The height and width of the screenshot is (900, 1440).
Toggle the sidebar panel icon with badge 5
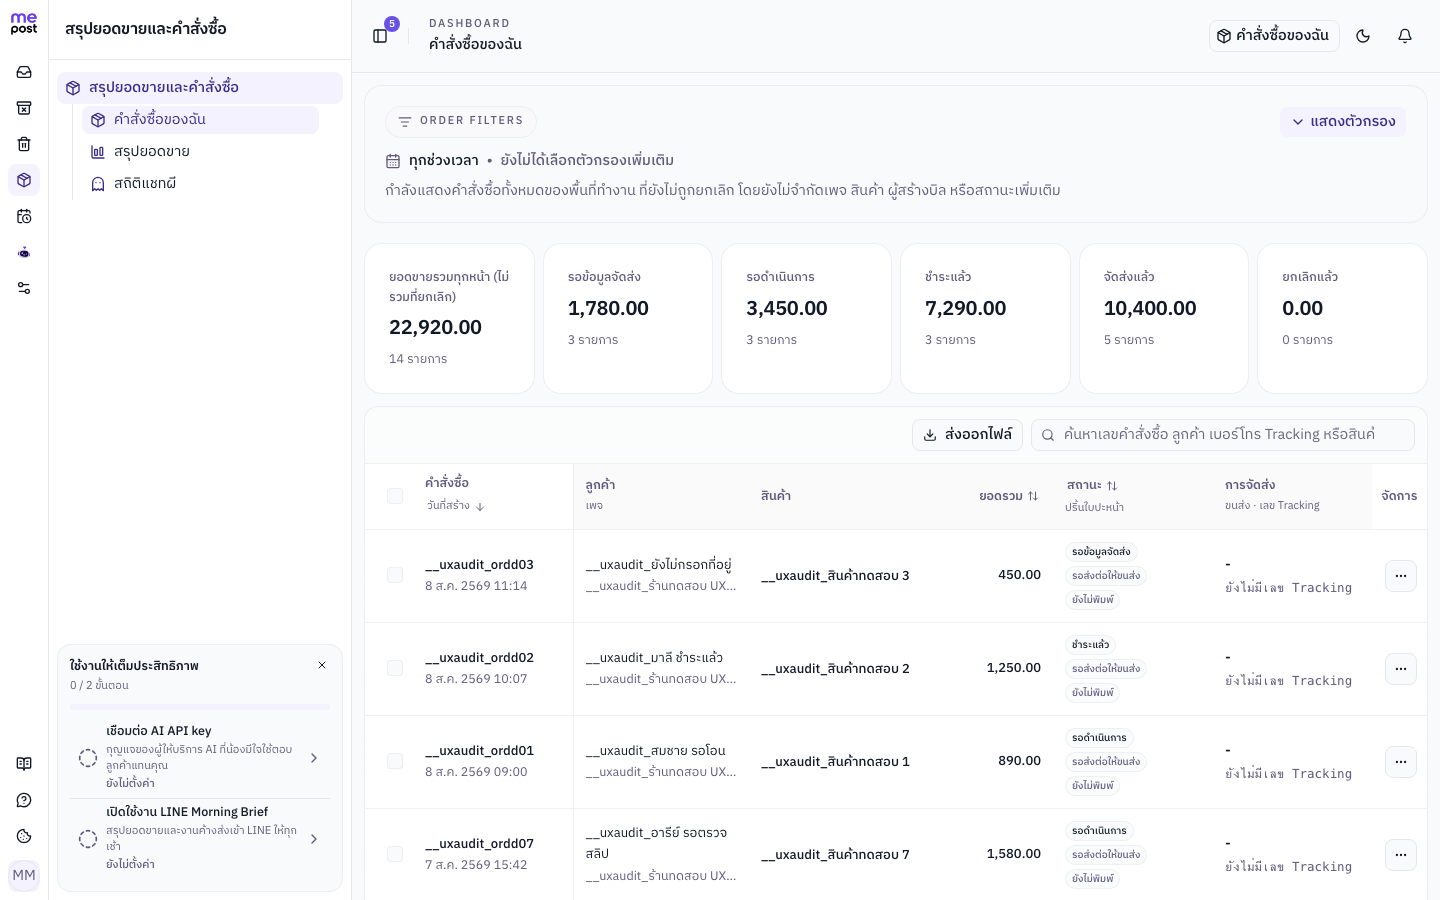pos(380,36)
